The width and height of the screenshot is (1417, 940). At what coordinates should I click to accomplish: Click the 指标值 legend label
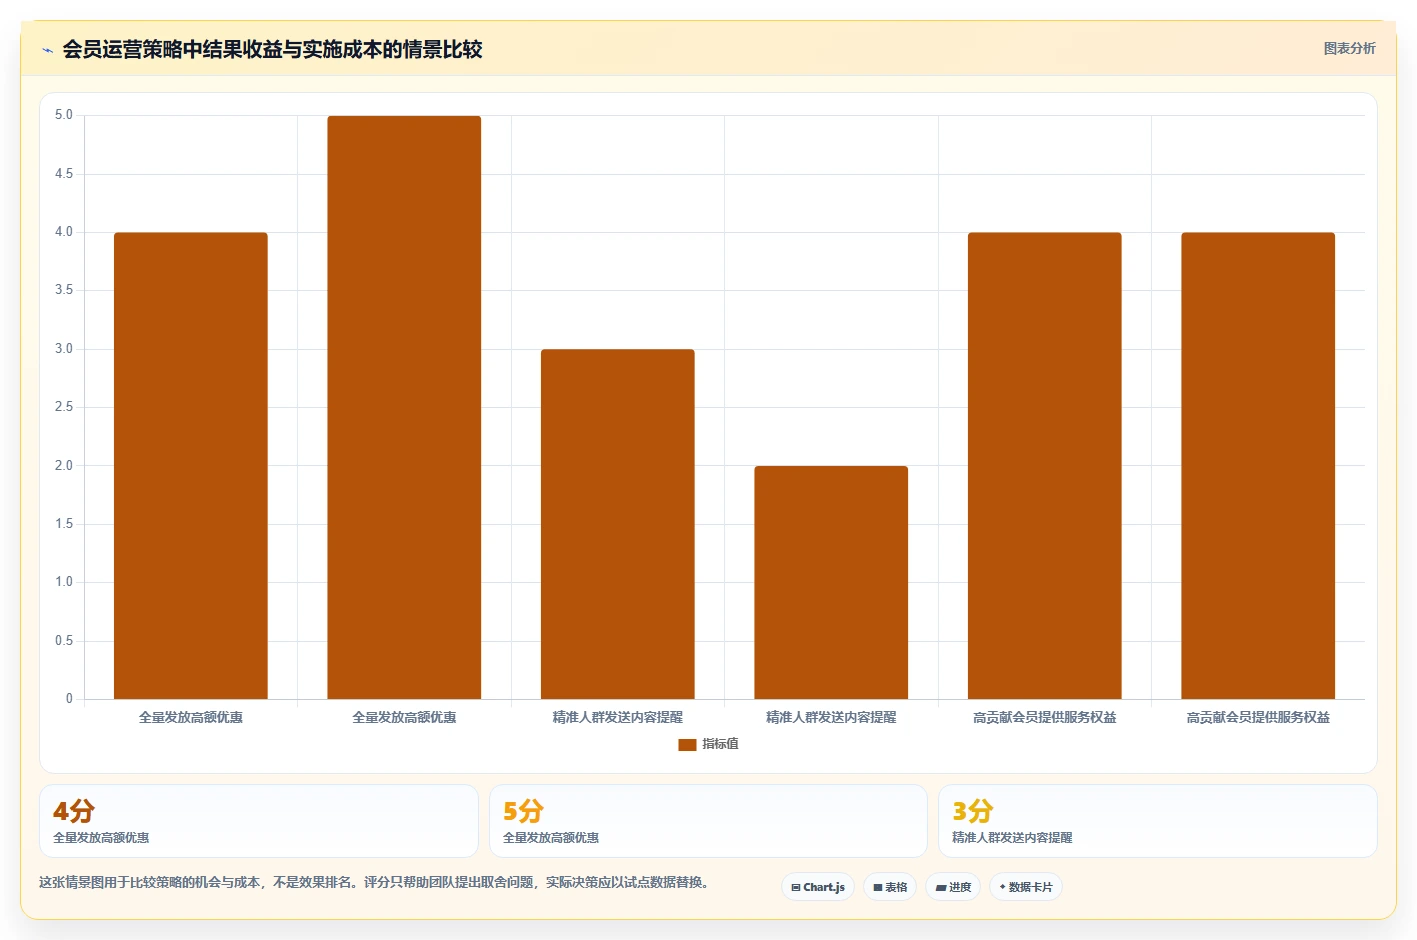tap(720, 744)
